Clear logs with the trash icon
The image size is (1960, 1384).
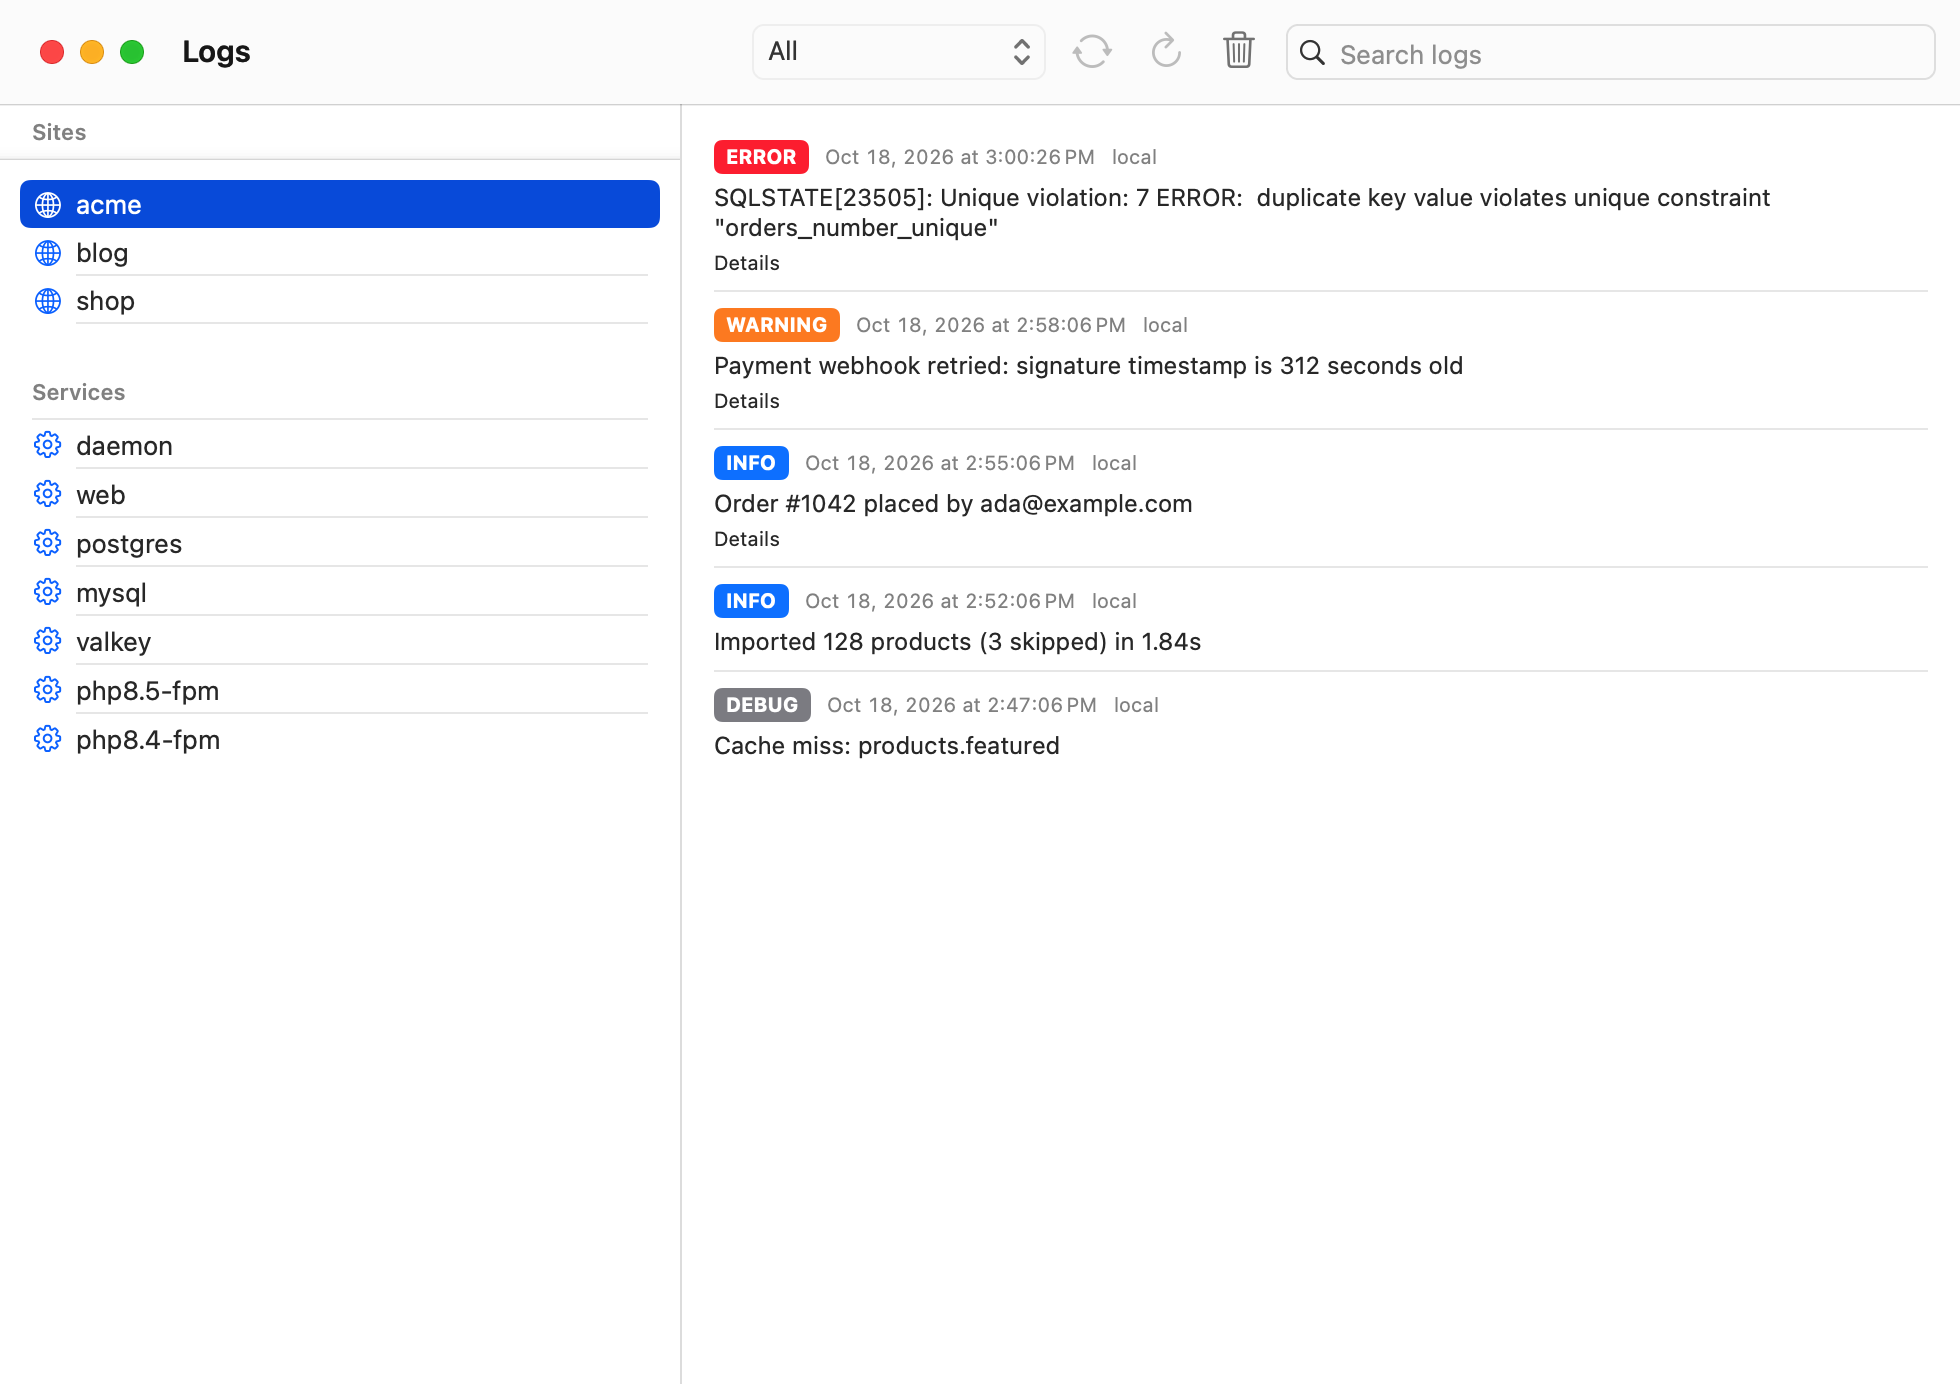pyautogui.click(x=1238, y=50)
